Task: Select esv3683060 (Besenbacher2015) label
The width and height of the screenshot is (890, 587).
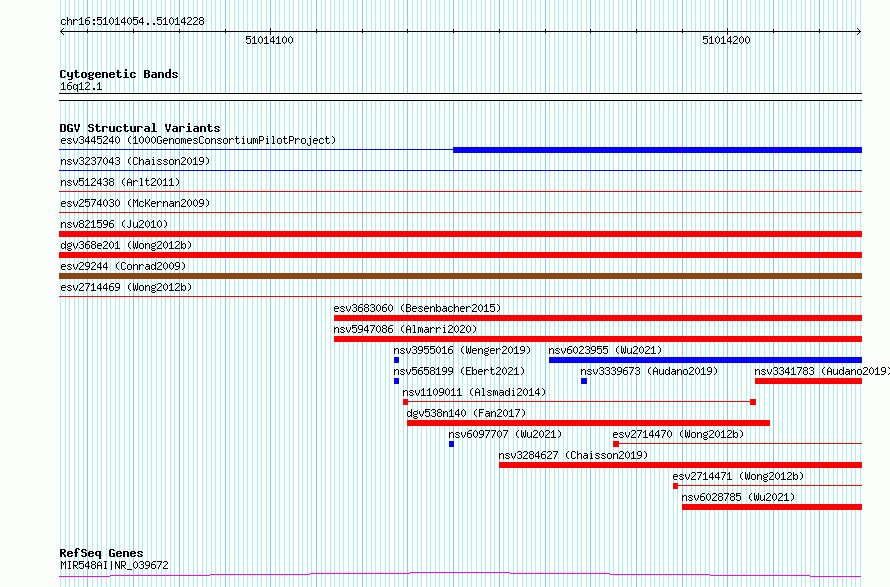Action: [417, 308]
